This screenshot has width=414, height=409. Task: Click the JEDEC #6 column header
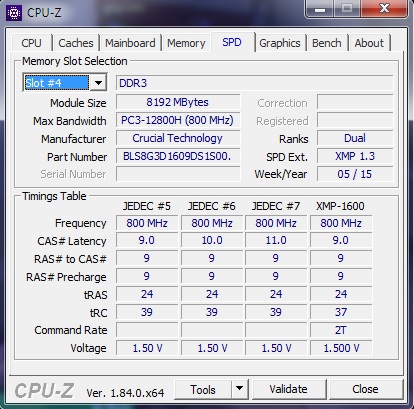(212, 206)
